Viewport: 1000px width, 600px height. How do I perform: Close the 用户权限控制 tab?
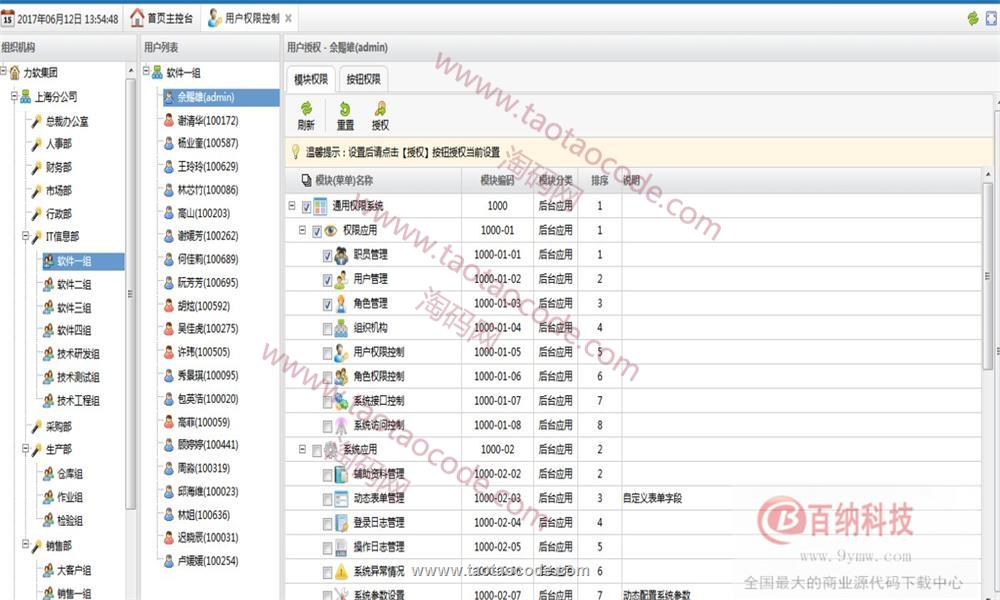289,18
